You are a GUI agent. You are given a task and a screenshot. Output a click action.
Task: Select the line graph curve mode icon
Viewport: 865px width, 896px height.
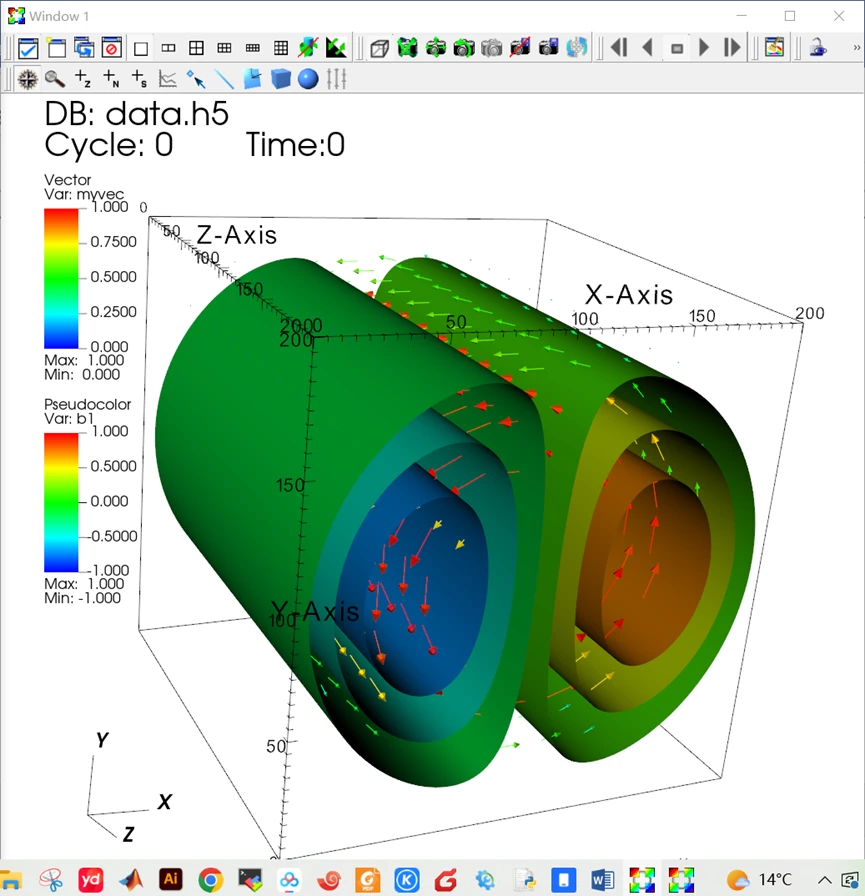(167, 79)
